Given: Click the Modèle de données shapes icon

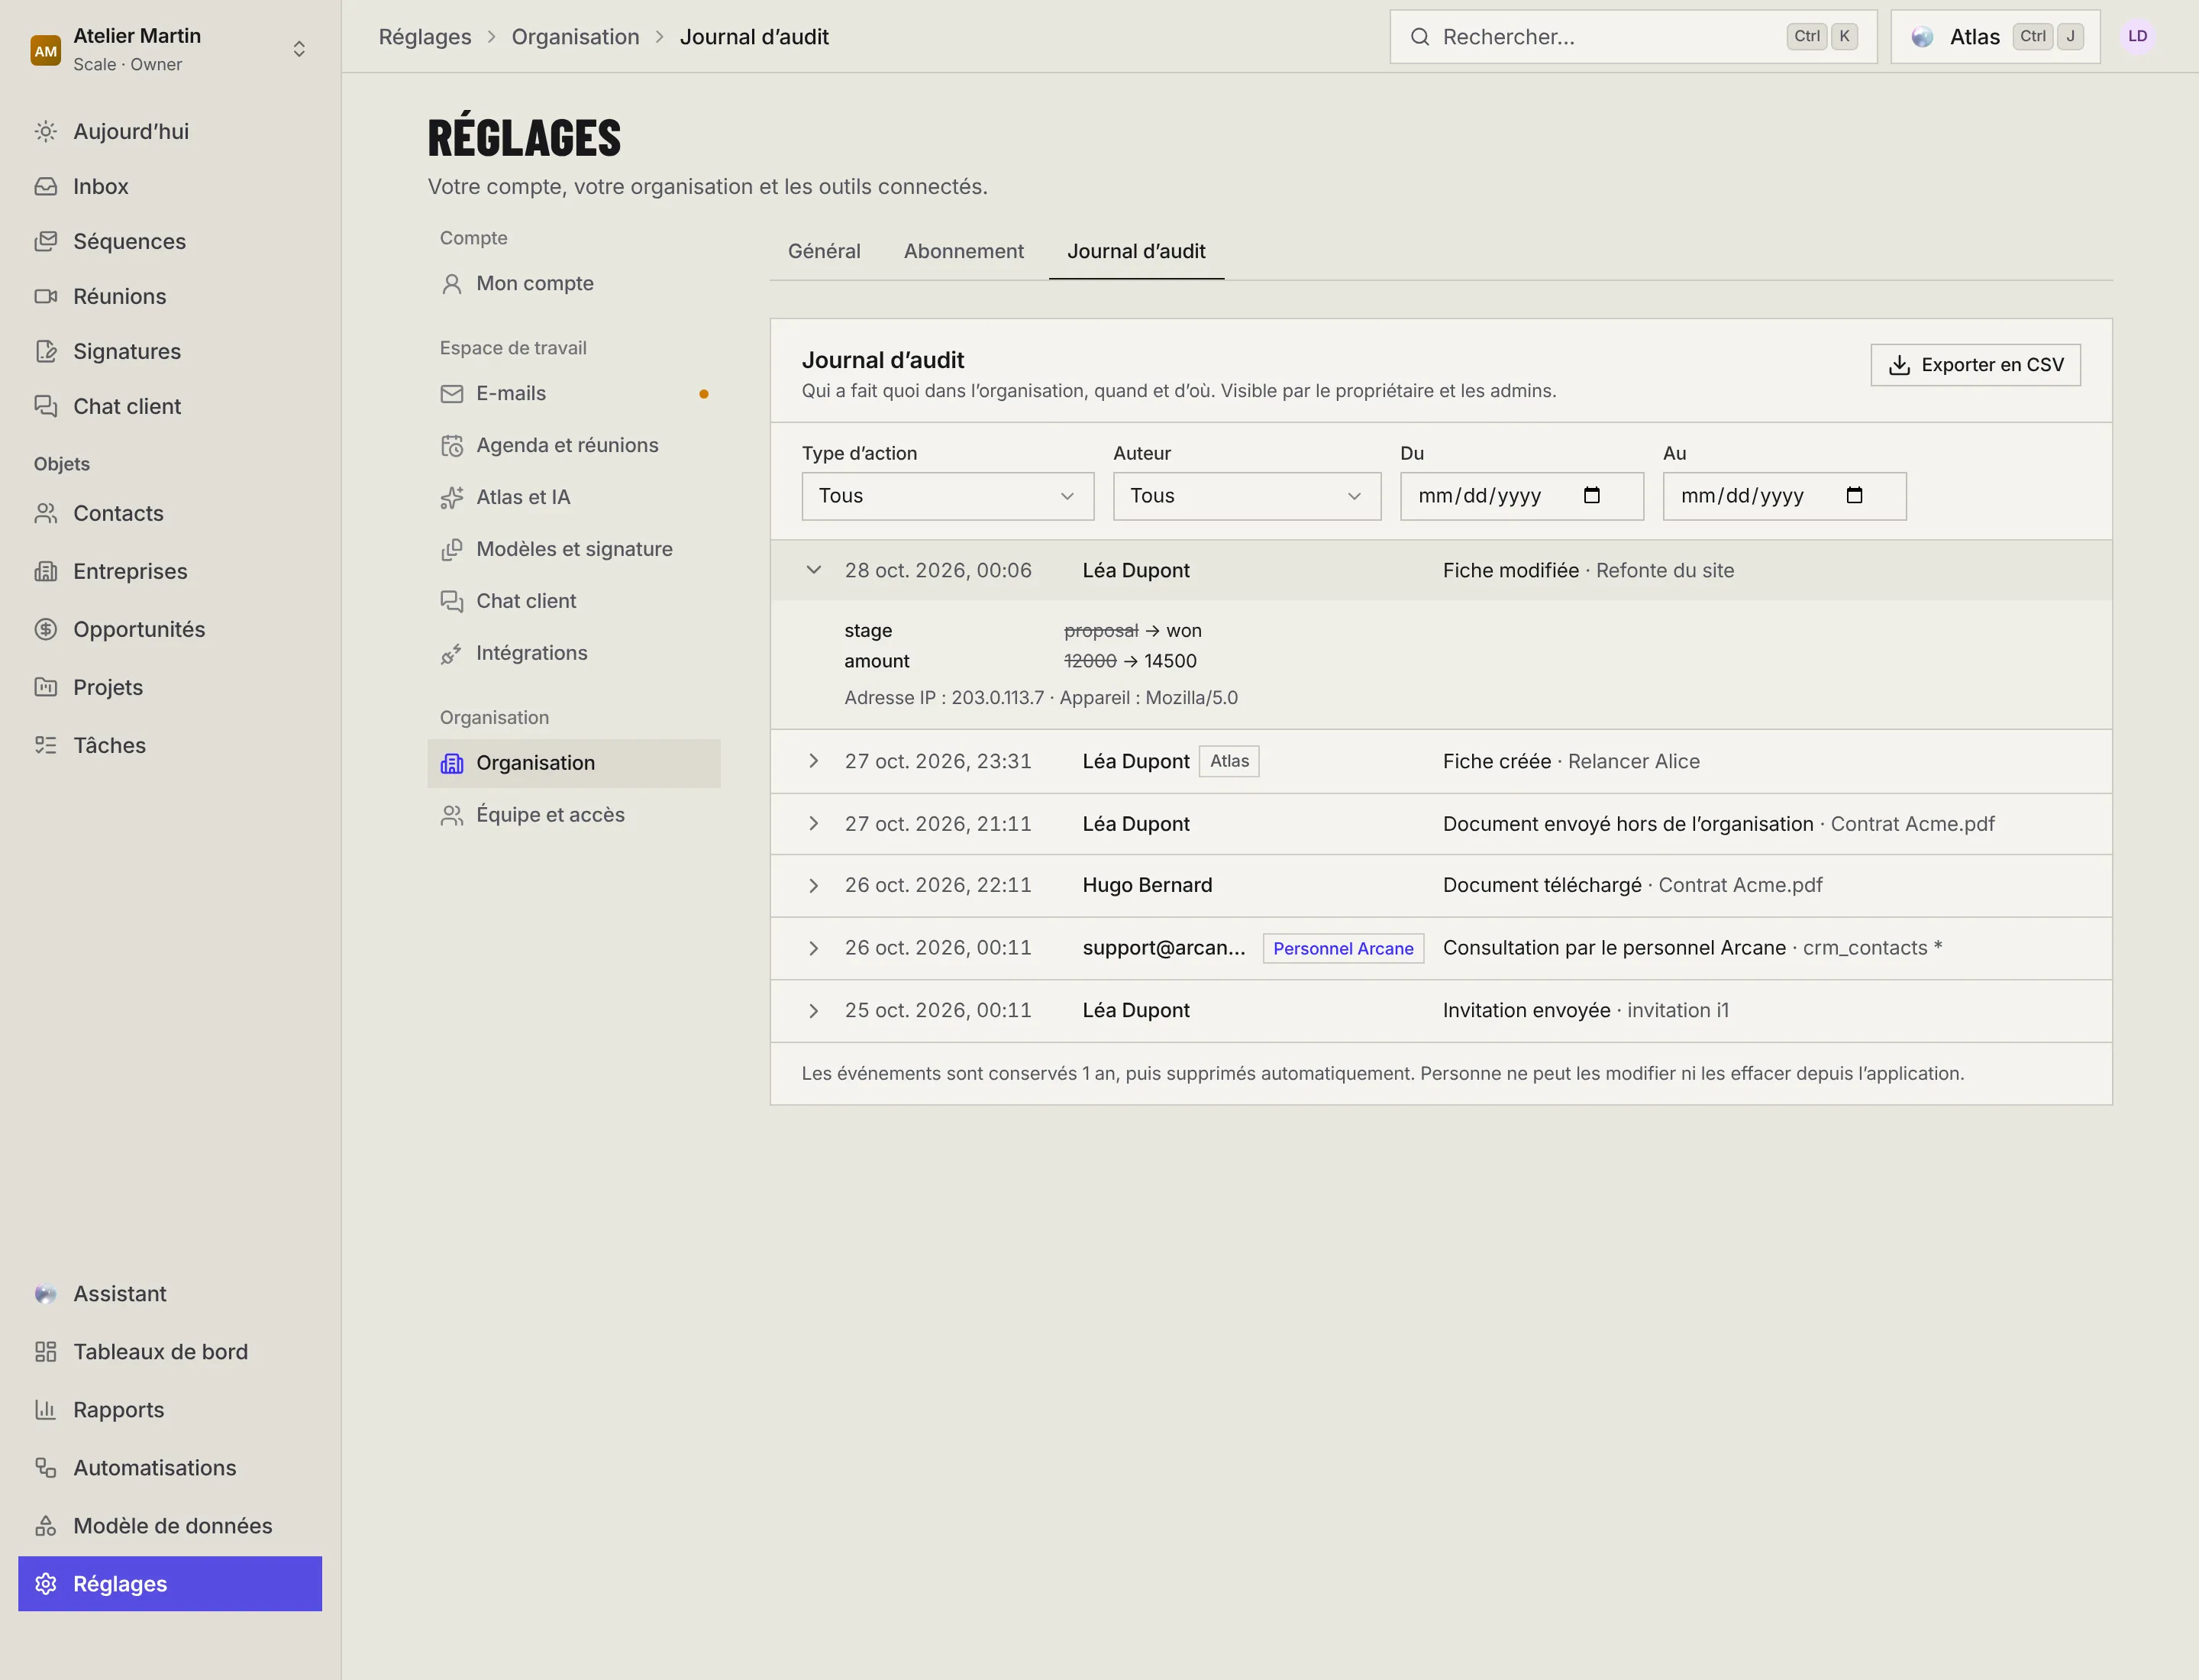Looking at the screenshot, I should pos(46,1526).
